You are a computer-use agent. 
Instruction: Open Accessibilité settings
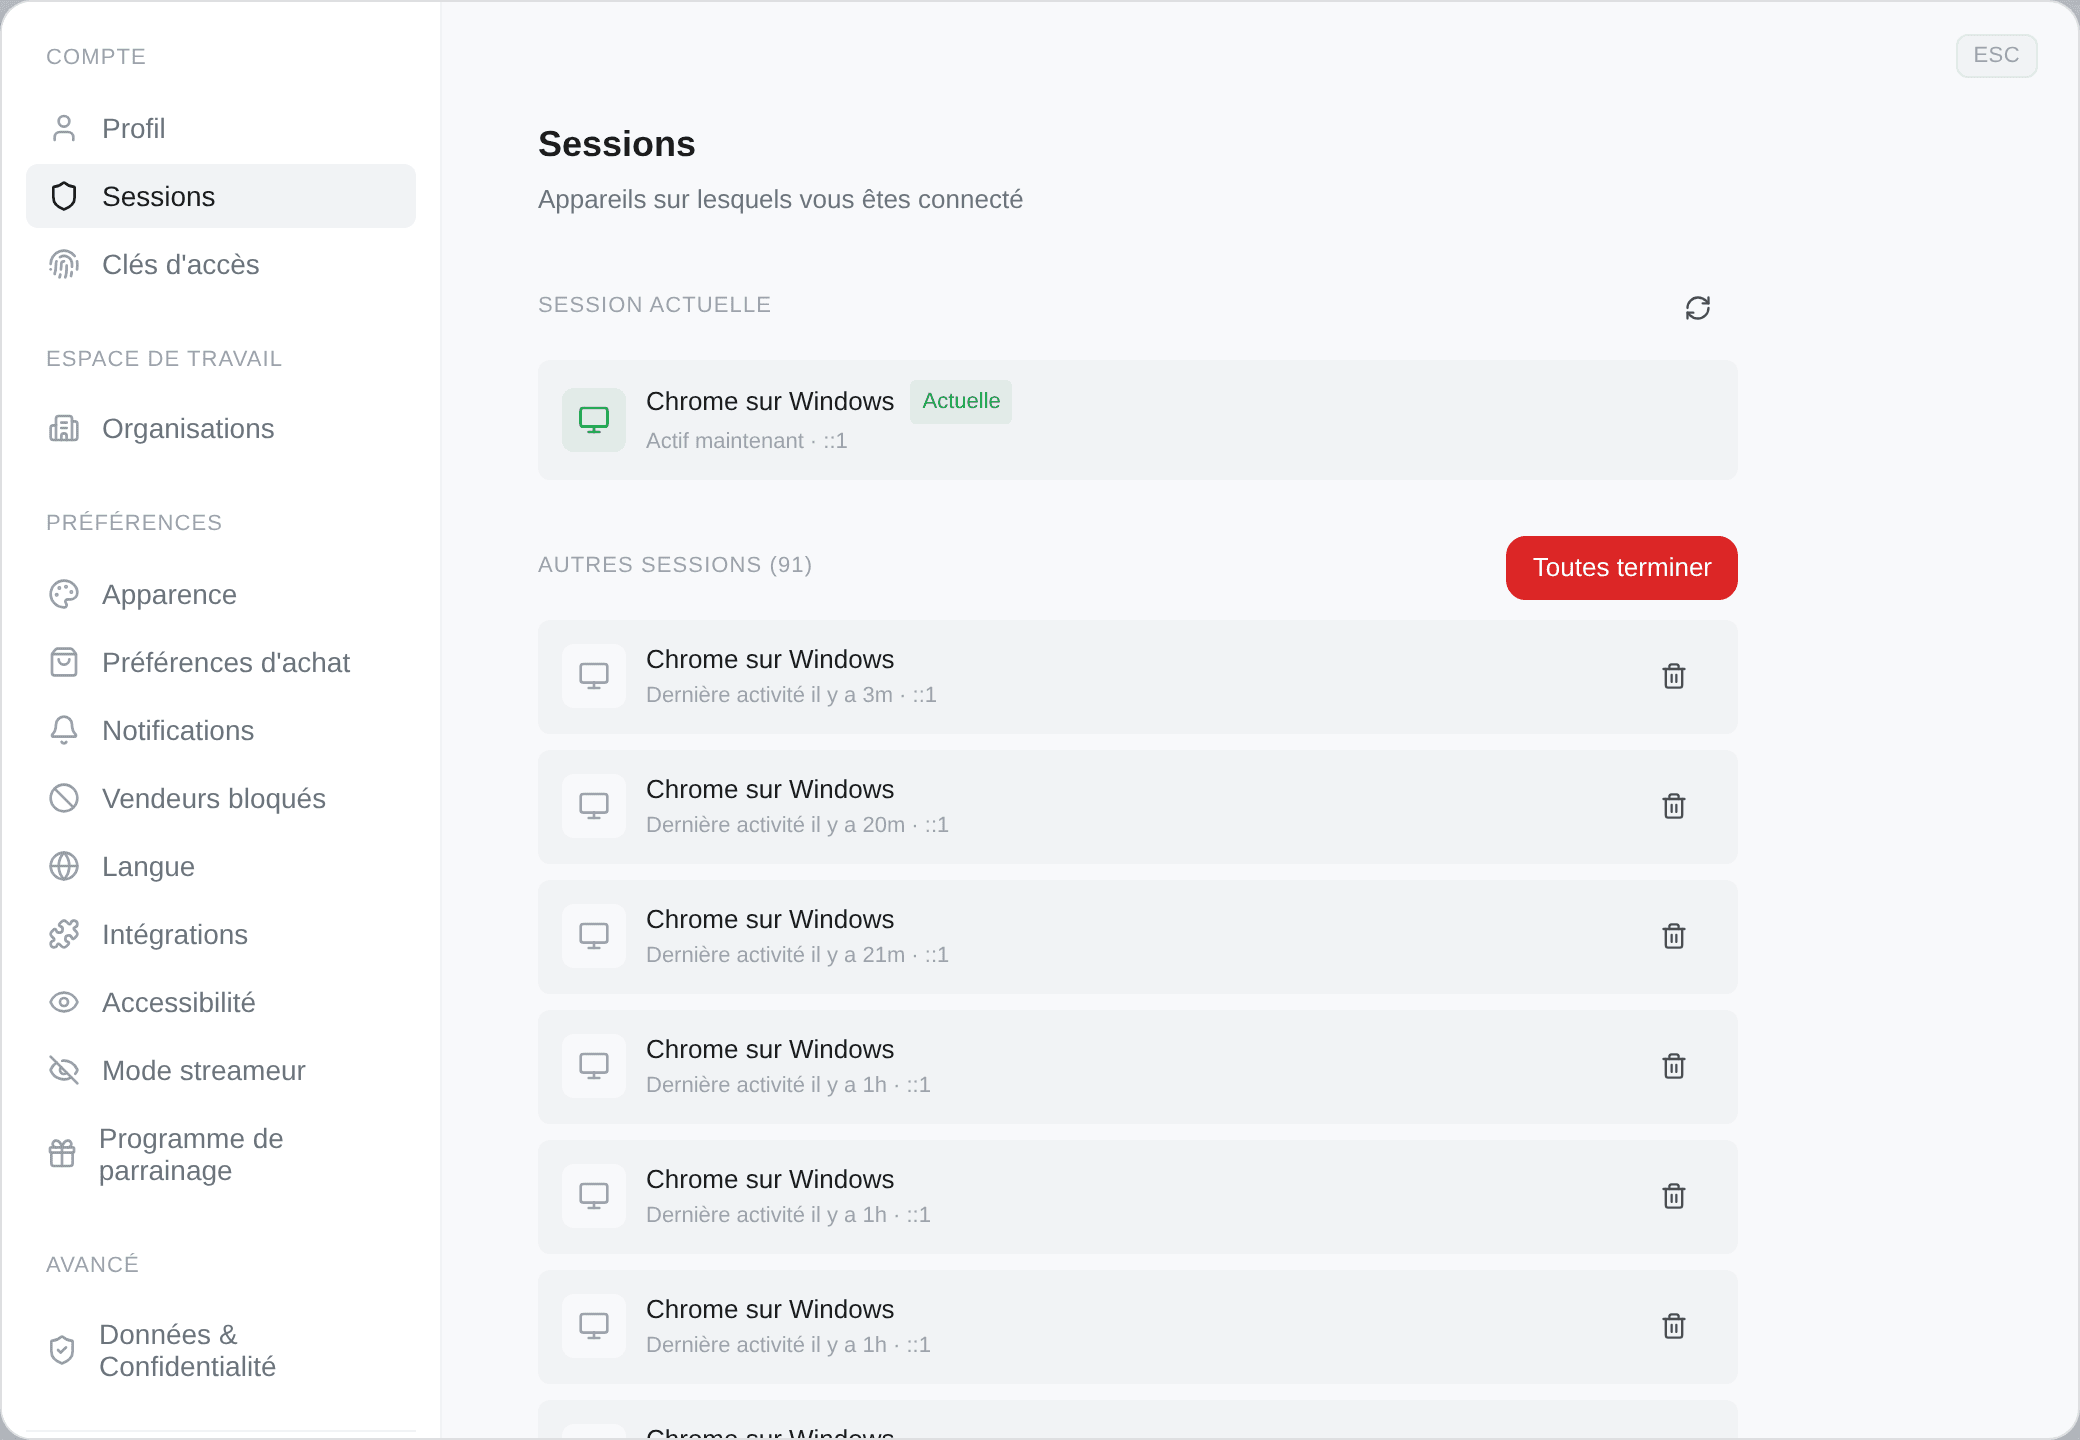pos(220,1002)
